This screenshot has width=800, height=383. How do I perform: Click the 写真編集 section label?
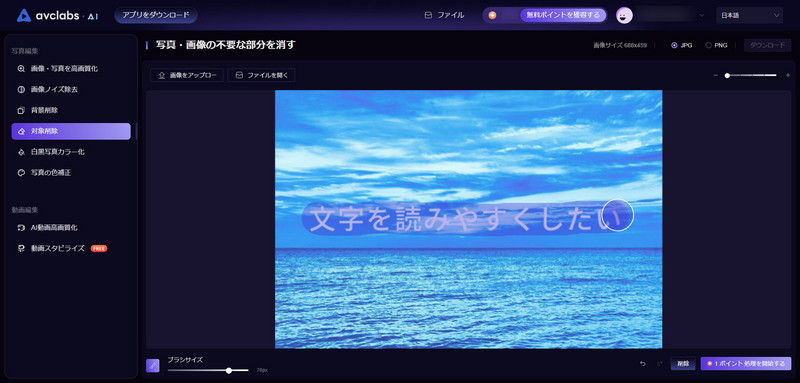25,51
